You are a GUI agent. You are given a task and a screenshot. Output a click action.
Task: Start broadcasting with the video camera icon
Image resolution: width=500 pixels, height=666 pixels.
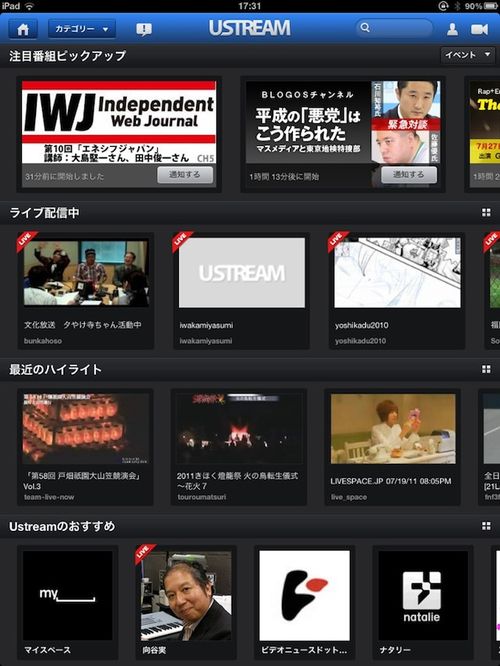point(479,29)
